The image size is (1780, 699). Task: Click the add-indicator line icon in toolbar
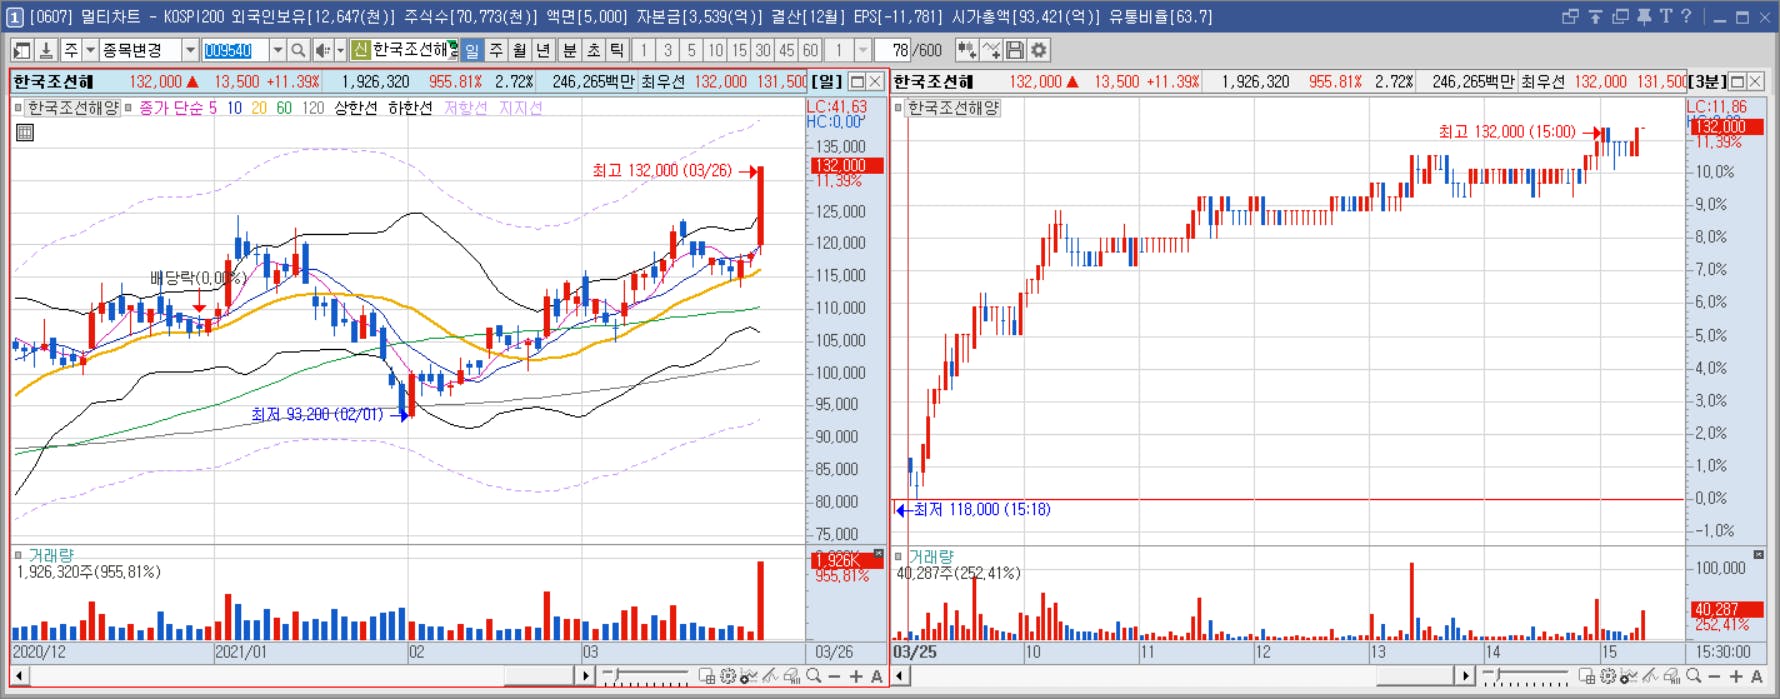pyautogui.click(x=991, y=50)
